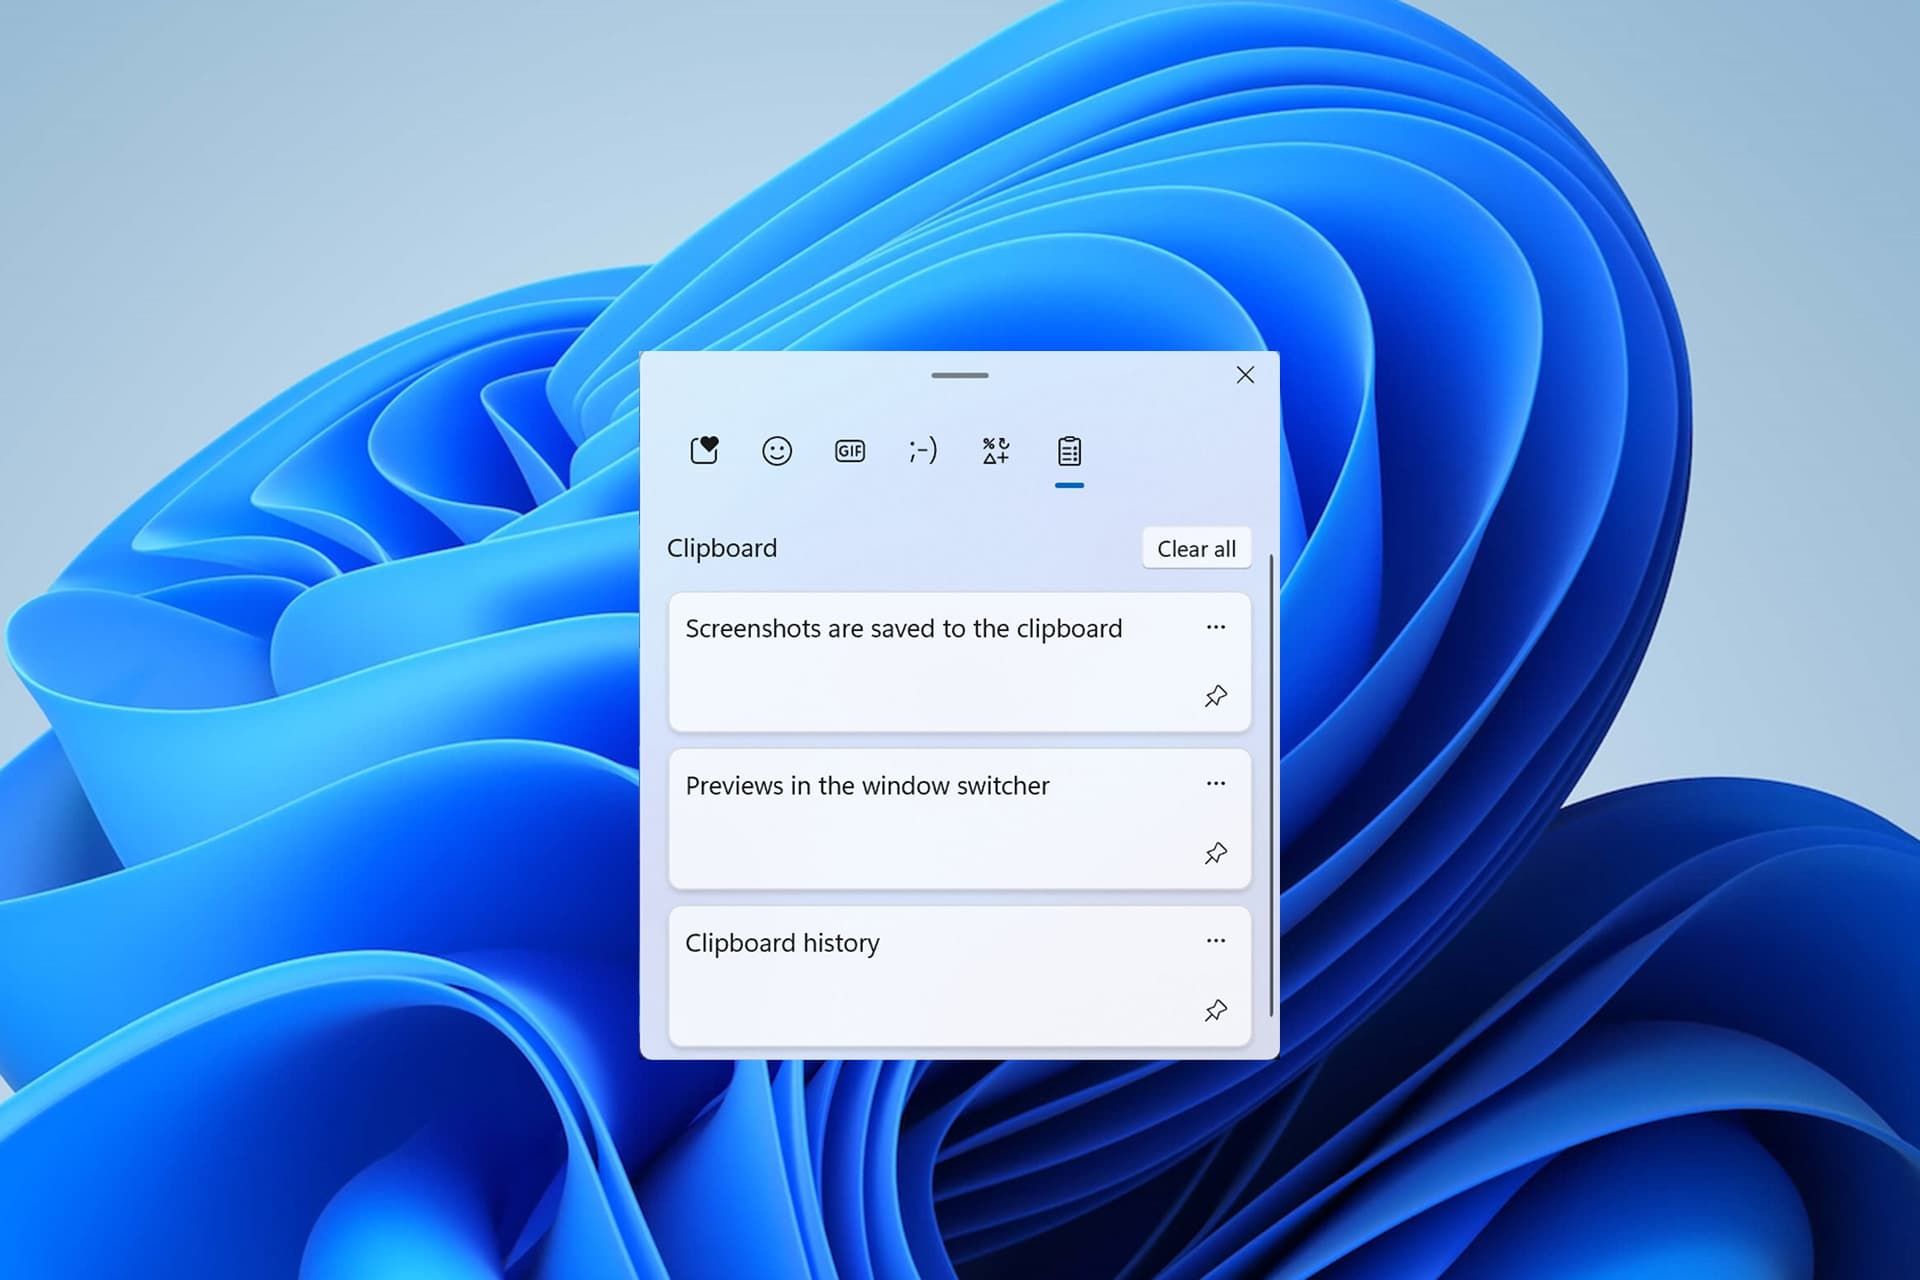Close the clipboard panel
The width and height of the screenshot is (1920, 1280).
[x=1244, y=374]
